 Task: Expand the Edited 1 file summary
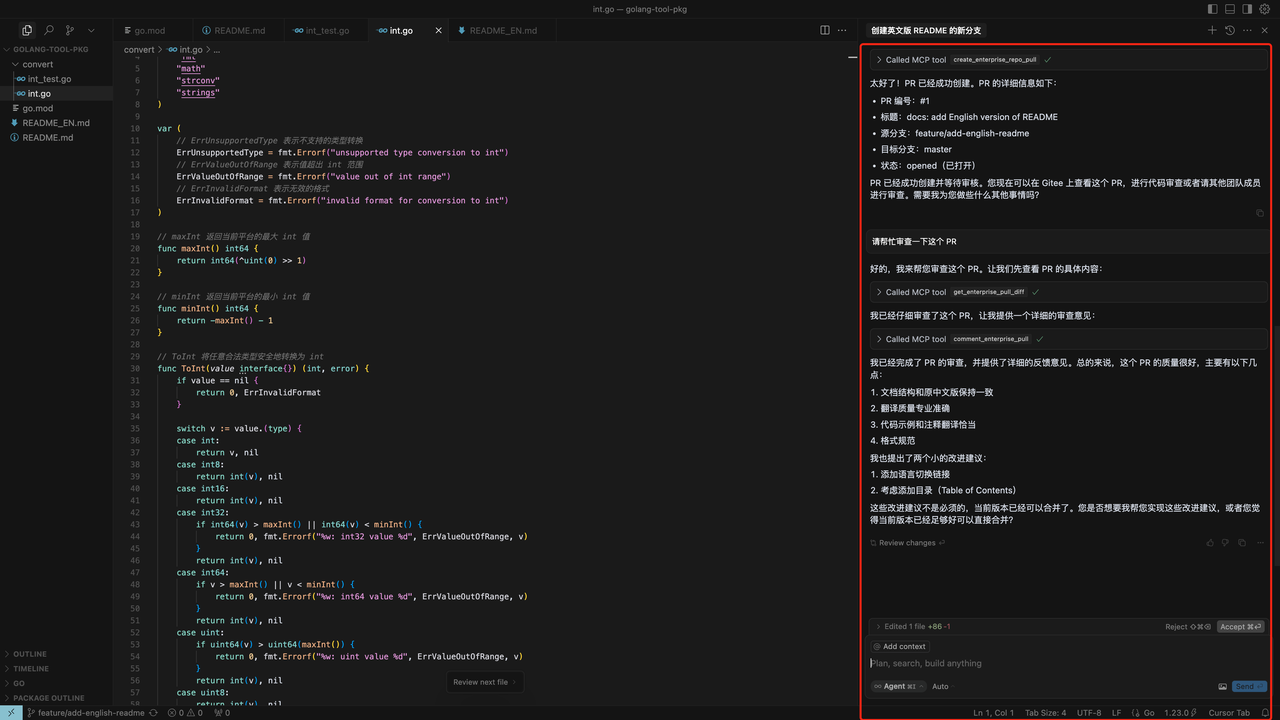click(x=913, y=627)
